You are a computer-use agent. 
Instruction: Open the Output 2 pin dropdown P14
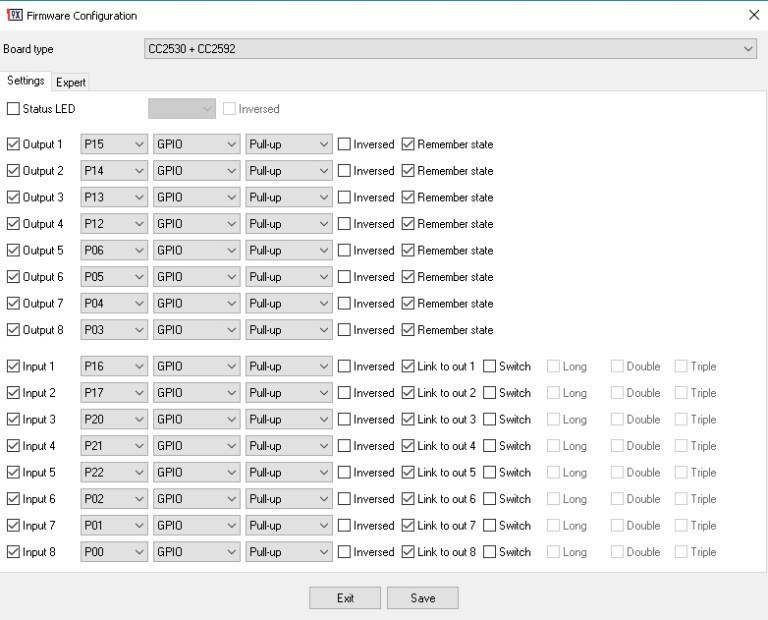point(114,170)
